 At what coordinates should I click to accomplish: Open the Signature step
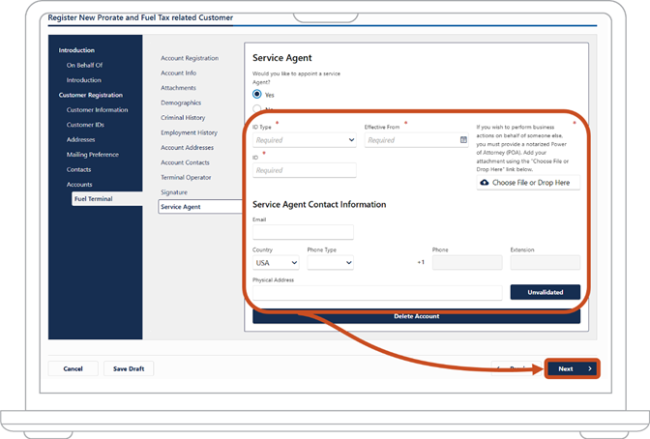tap(174, 192)
